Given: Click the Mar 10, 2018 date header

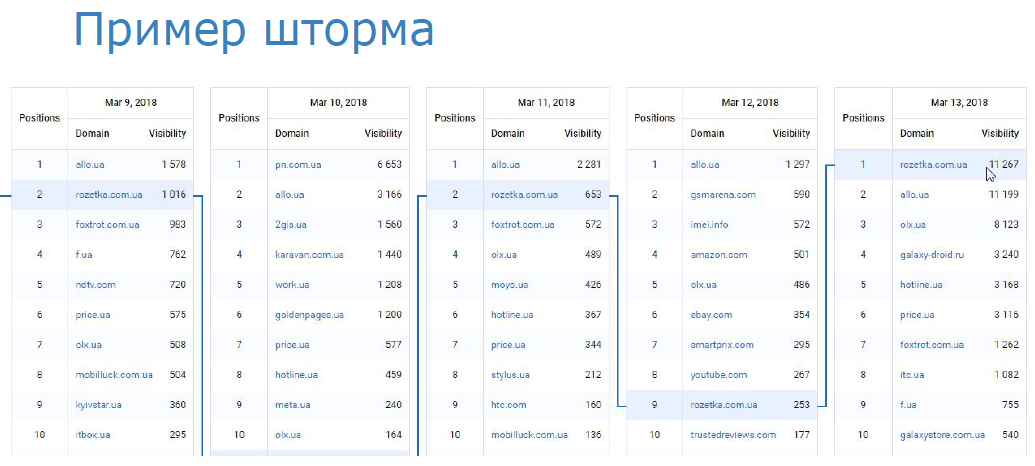Looking at the screenshot, I should click(x=338, y=102).
